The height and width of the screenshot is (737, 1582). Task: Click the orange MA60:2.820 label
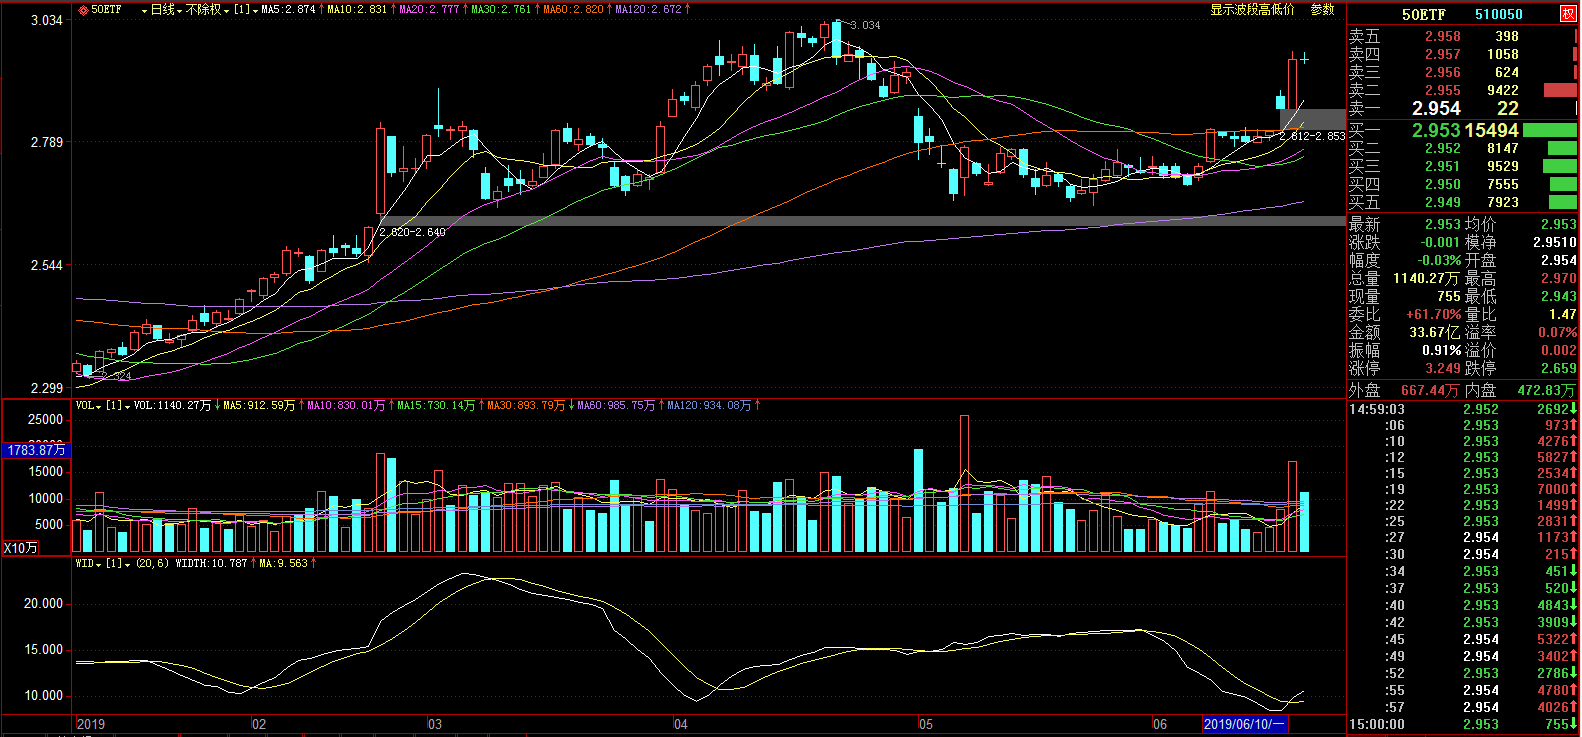tap(573, 10)
